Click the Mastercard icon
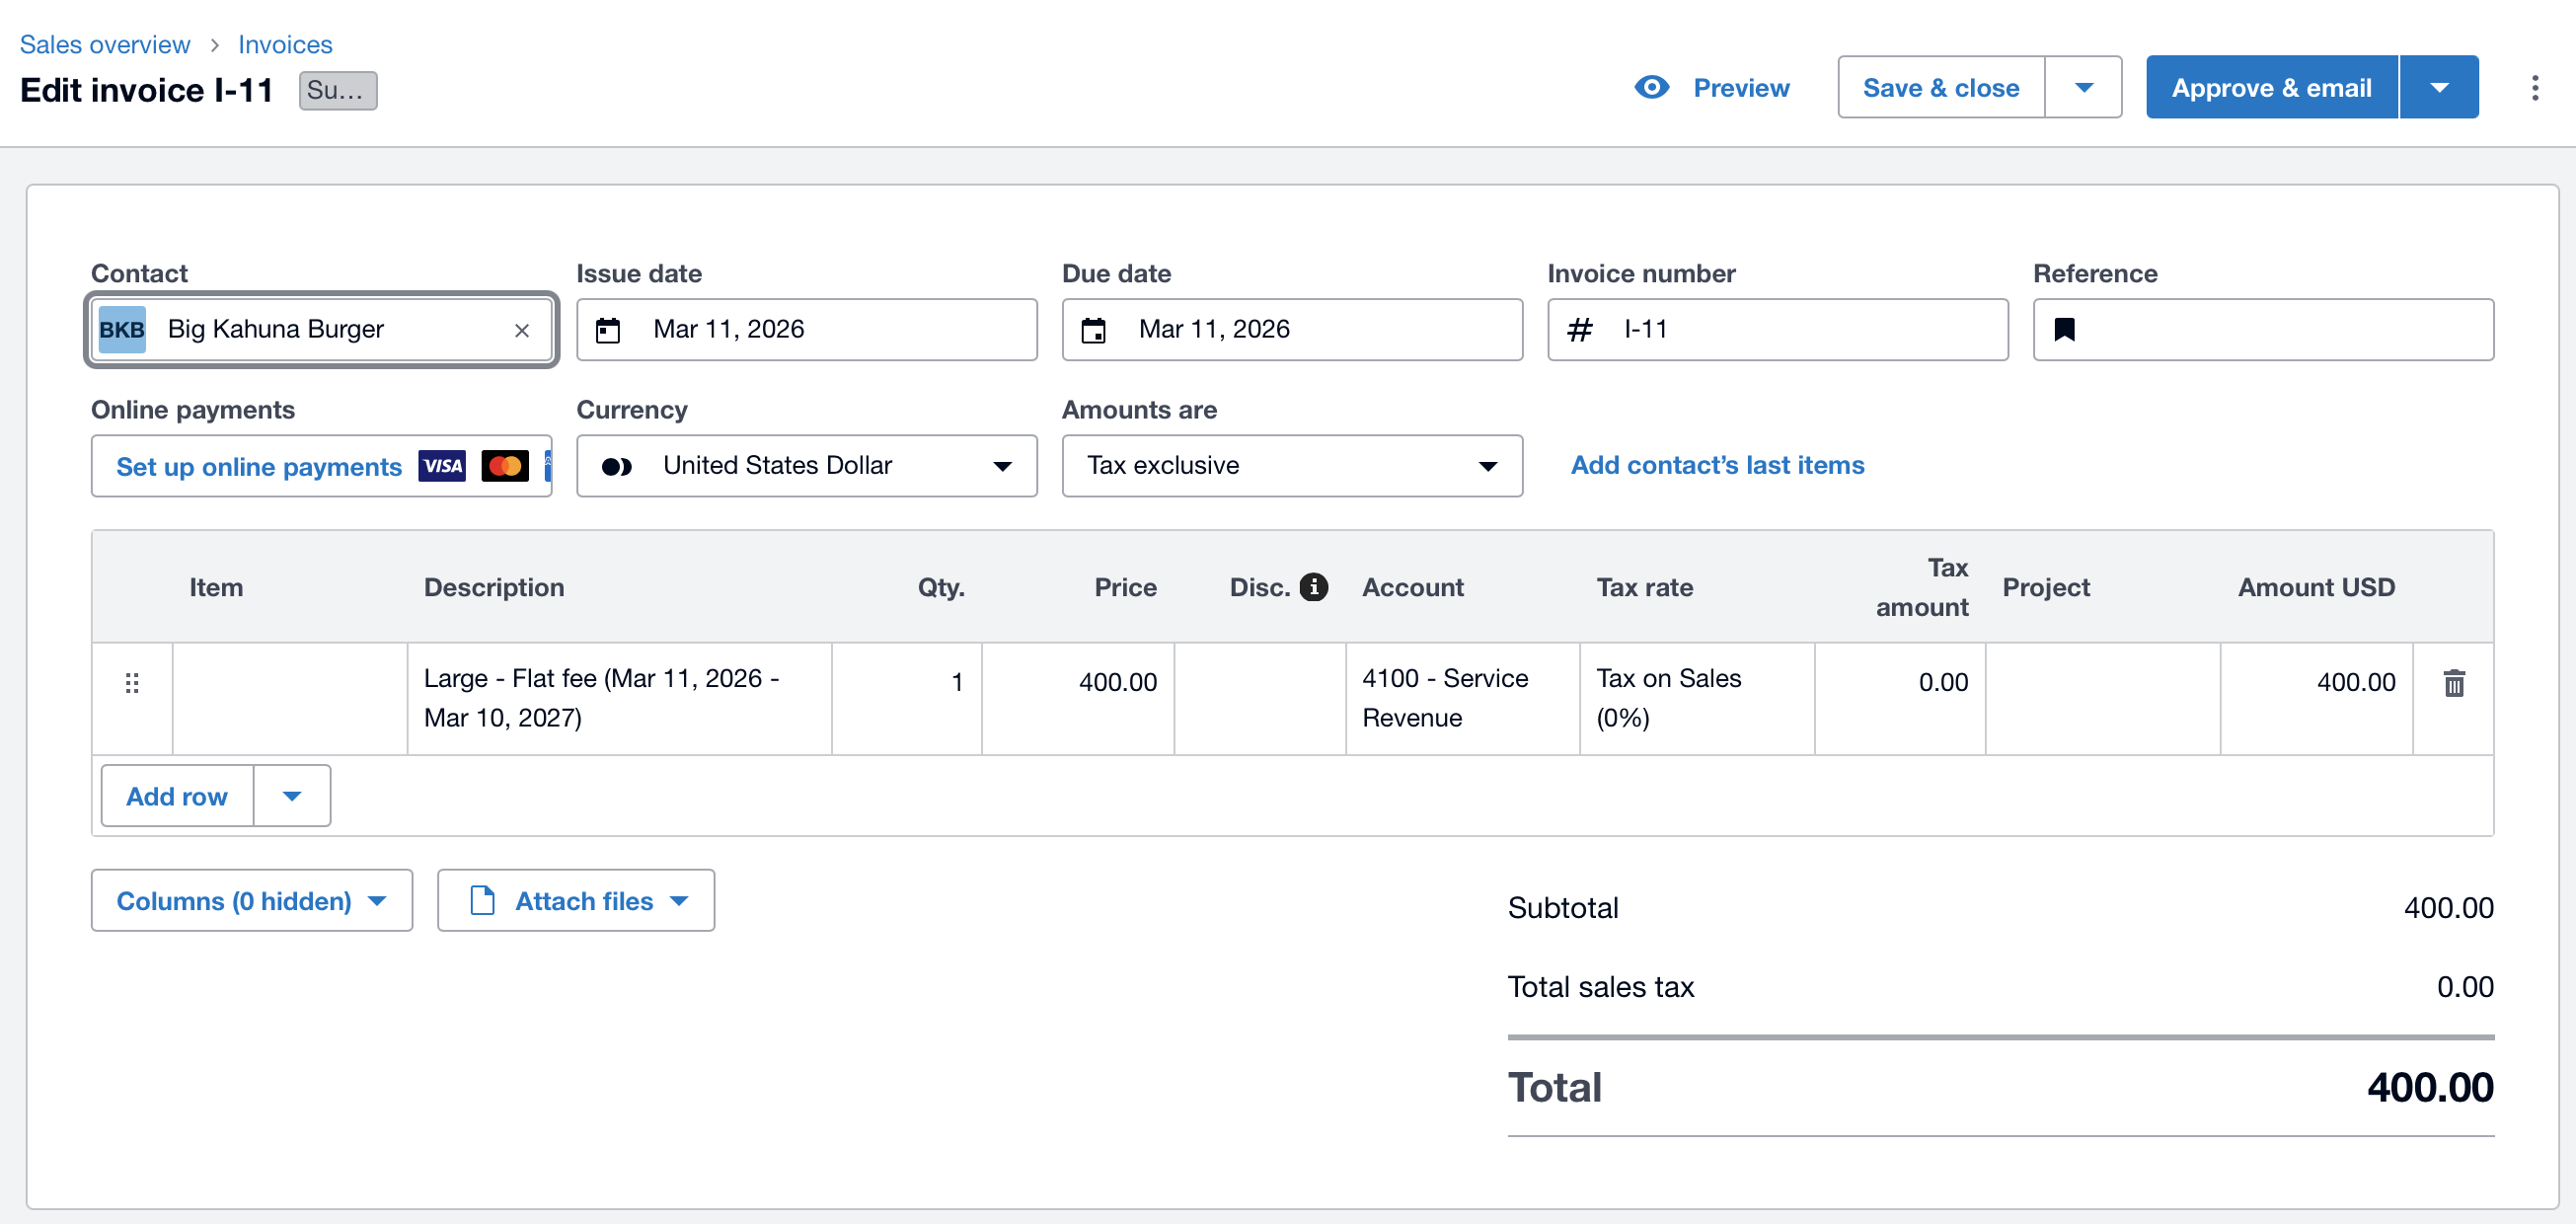Image resolution: width=2576 pixels, height=1224 pixels. pyautogui.click(x=505, y=466)
